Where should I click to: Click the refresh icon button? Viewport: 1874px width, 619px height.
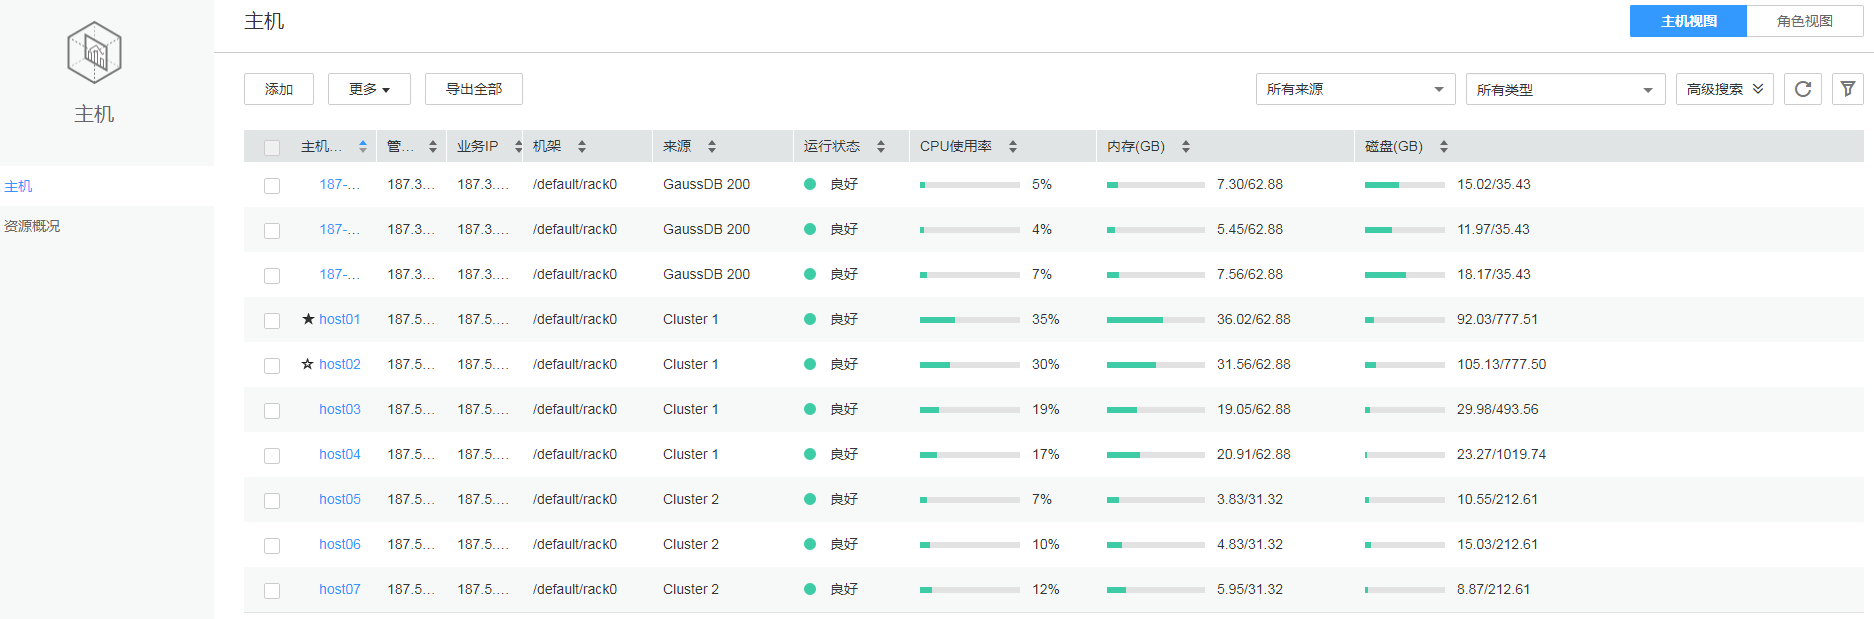pos(1803,89)
